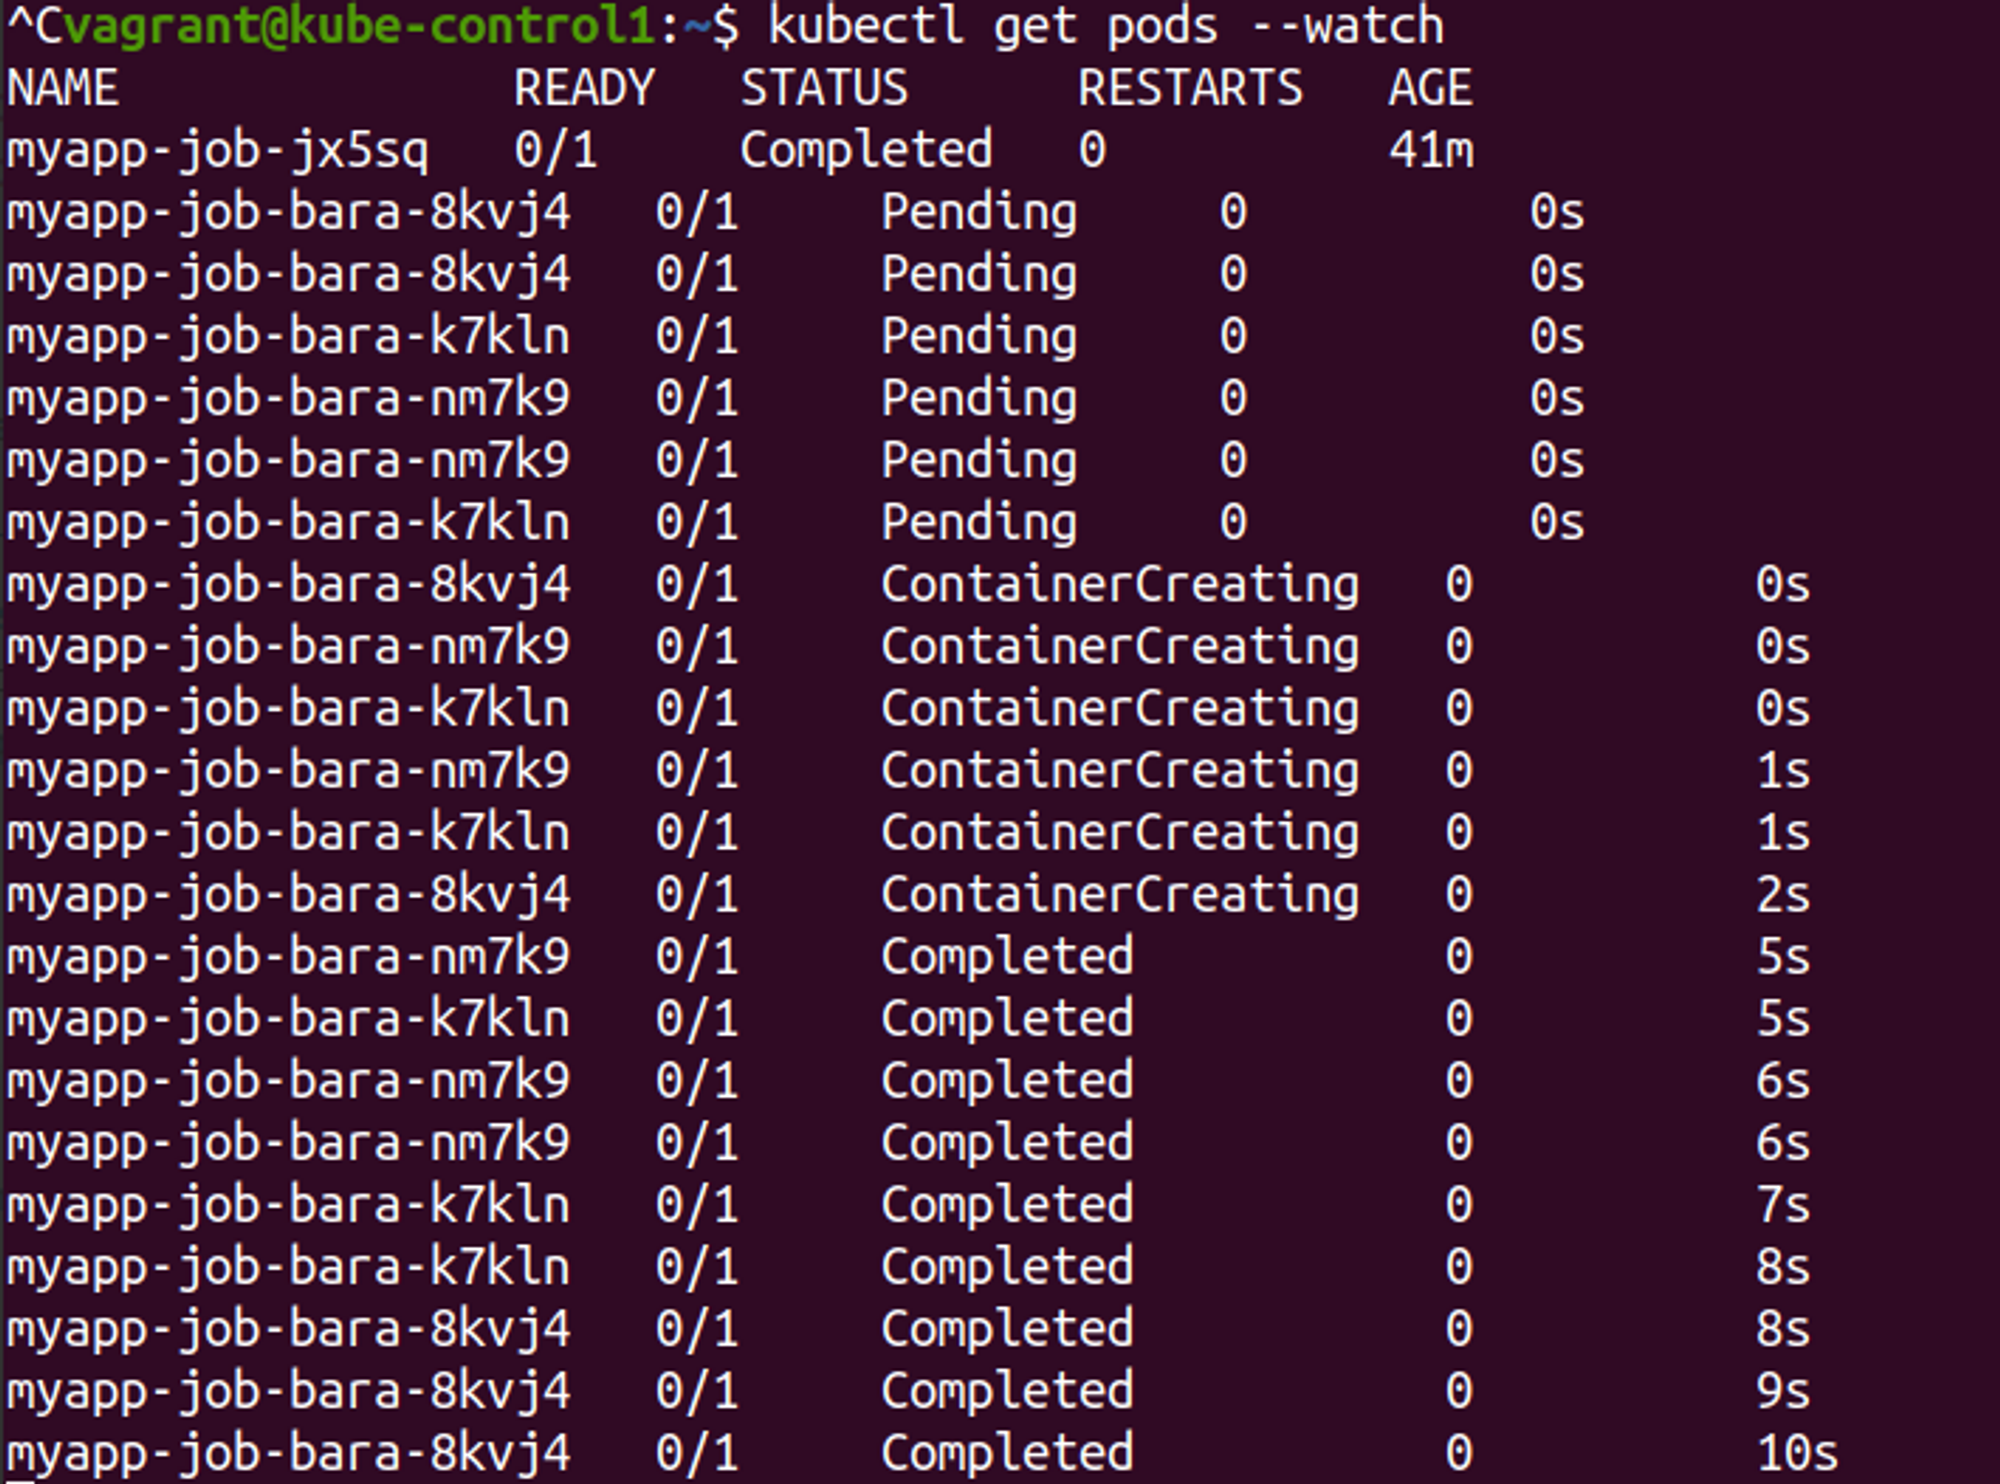This screenshot has height=1484, width=2000.
Task: Click the myapp-job-jx5sq pod name
Action: [x=217, y=151]
